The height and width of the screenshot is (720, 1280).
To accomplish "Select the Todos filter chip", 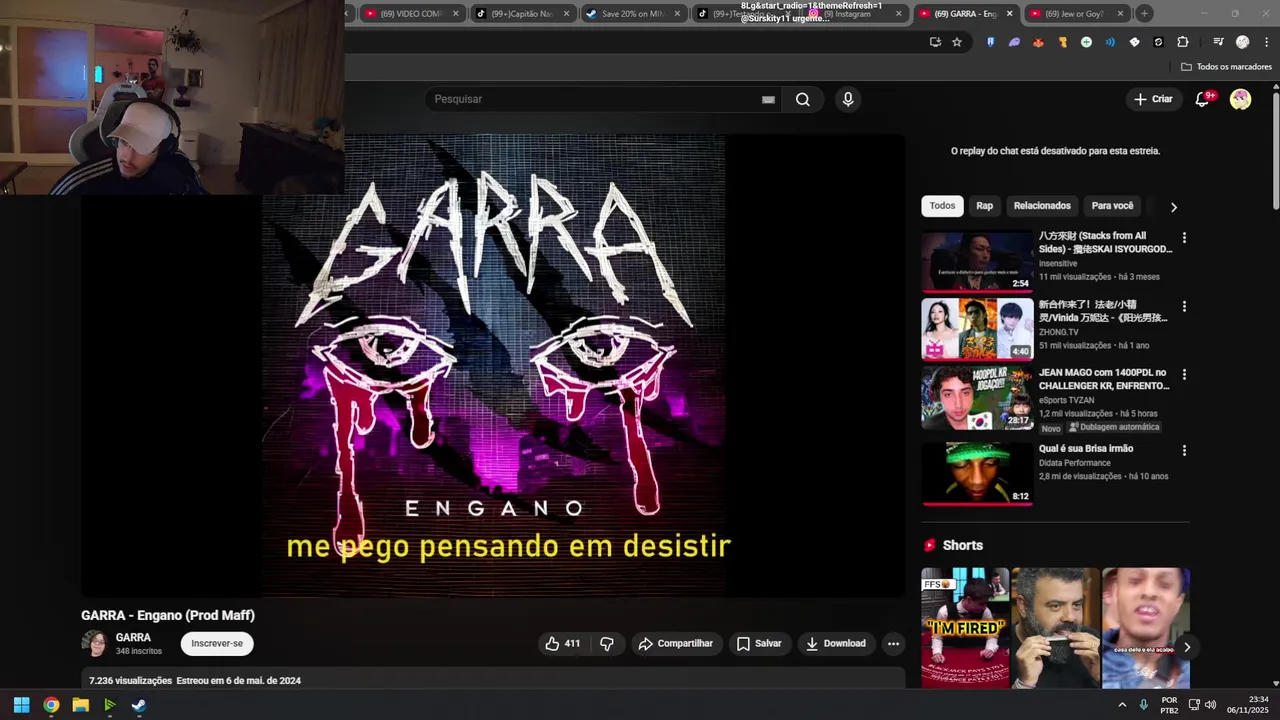I will [942, 206].
